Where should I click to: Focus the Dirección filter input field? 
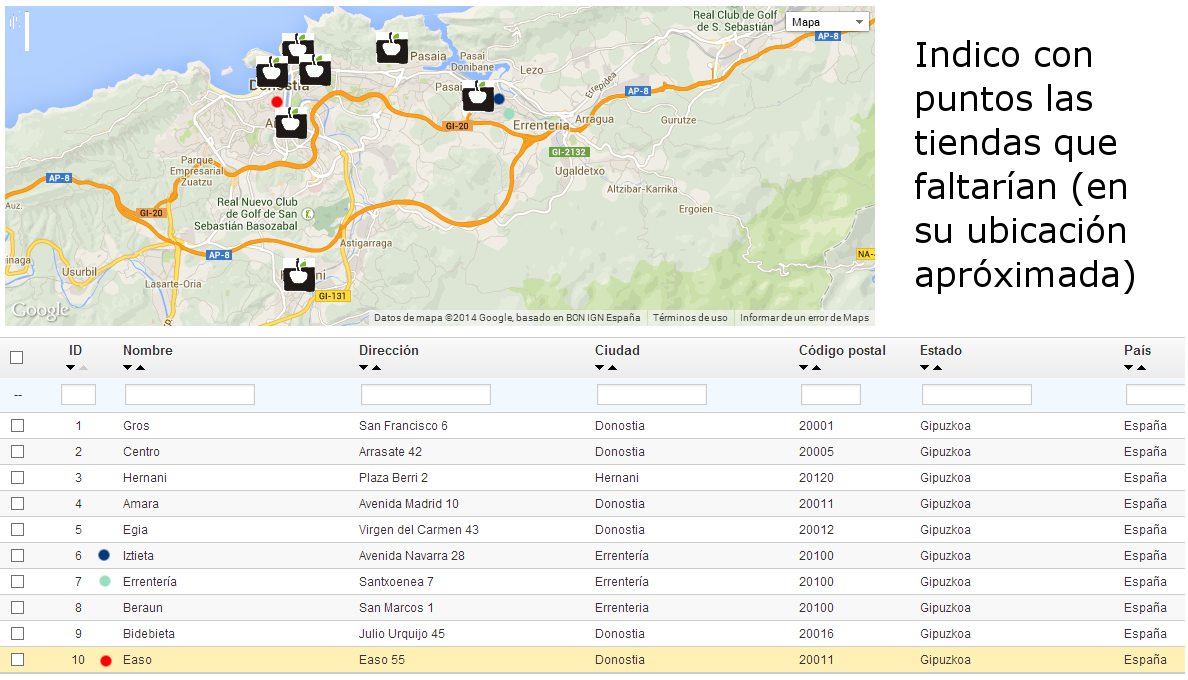[x=425, y=395]
